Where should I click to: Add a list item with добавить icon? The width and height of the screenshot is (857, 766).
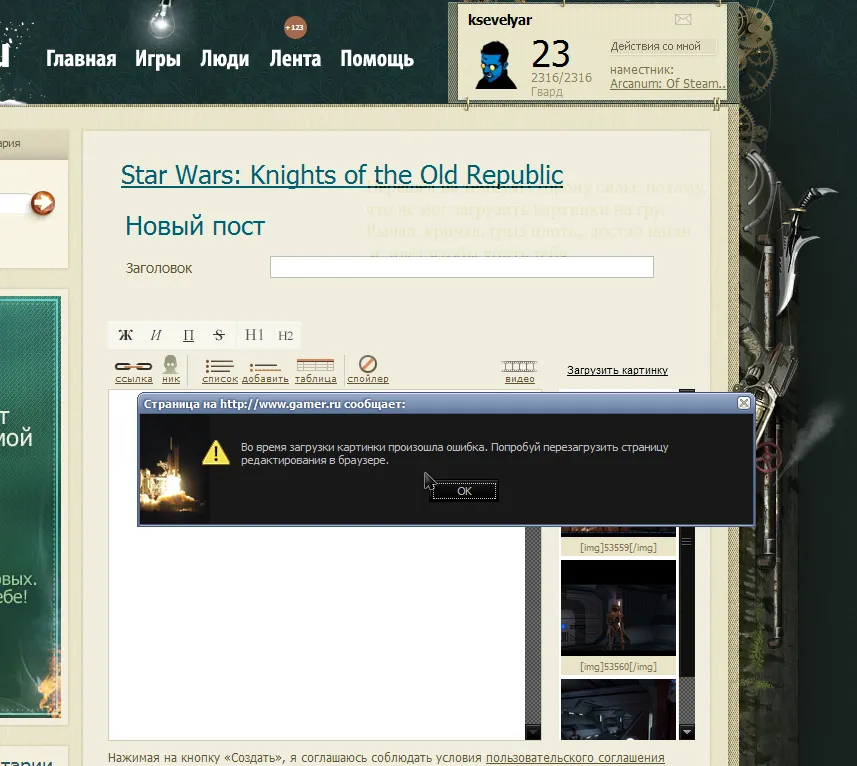click(x=265, y=373)
